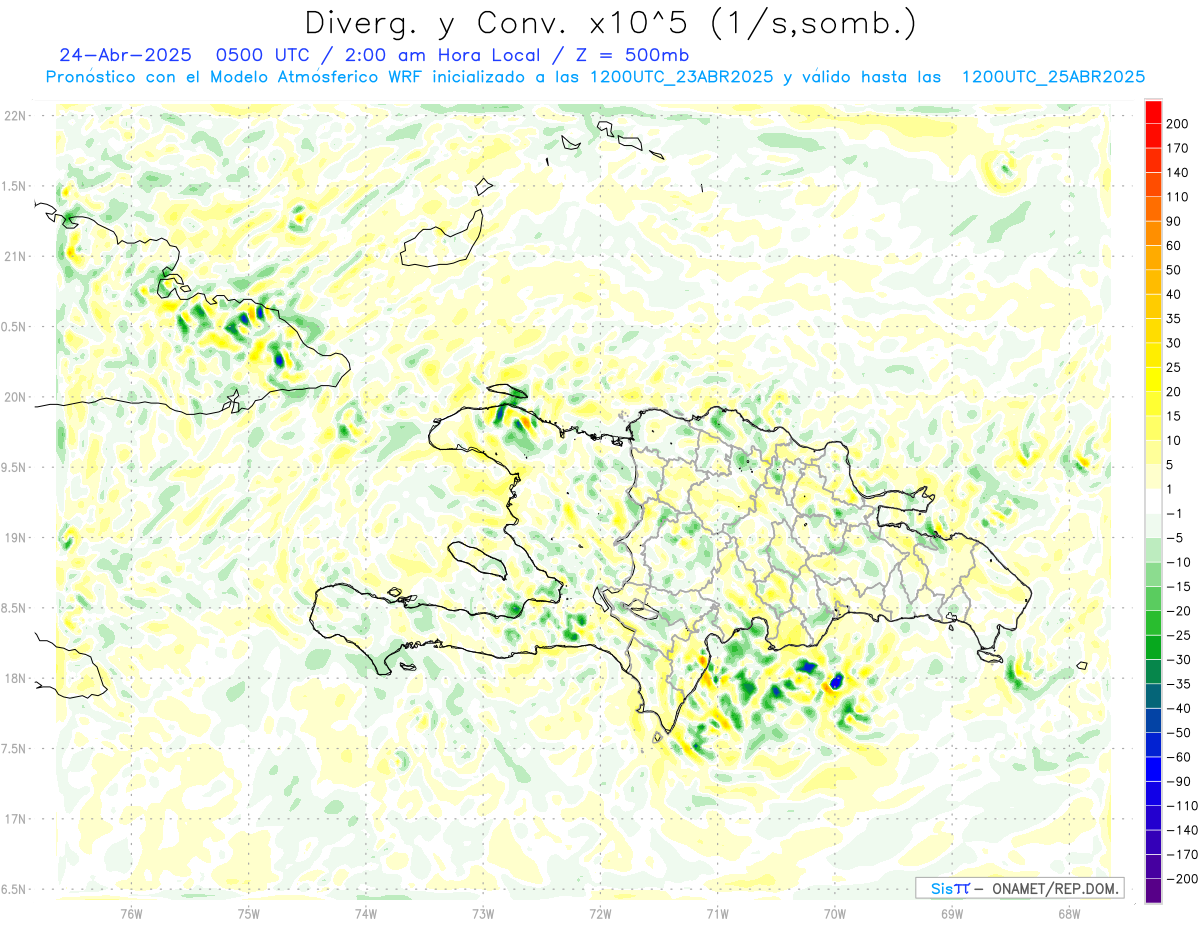Click the '17N' latitude label

click(14, 819)
